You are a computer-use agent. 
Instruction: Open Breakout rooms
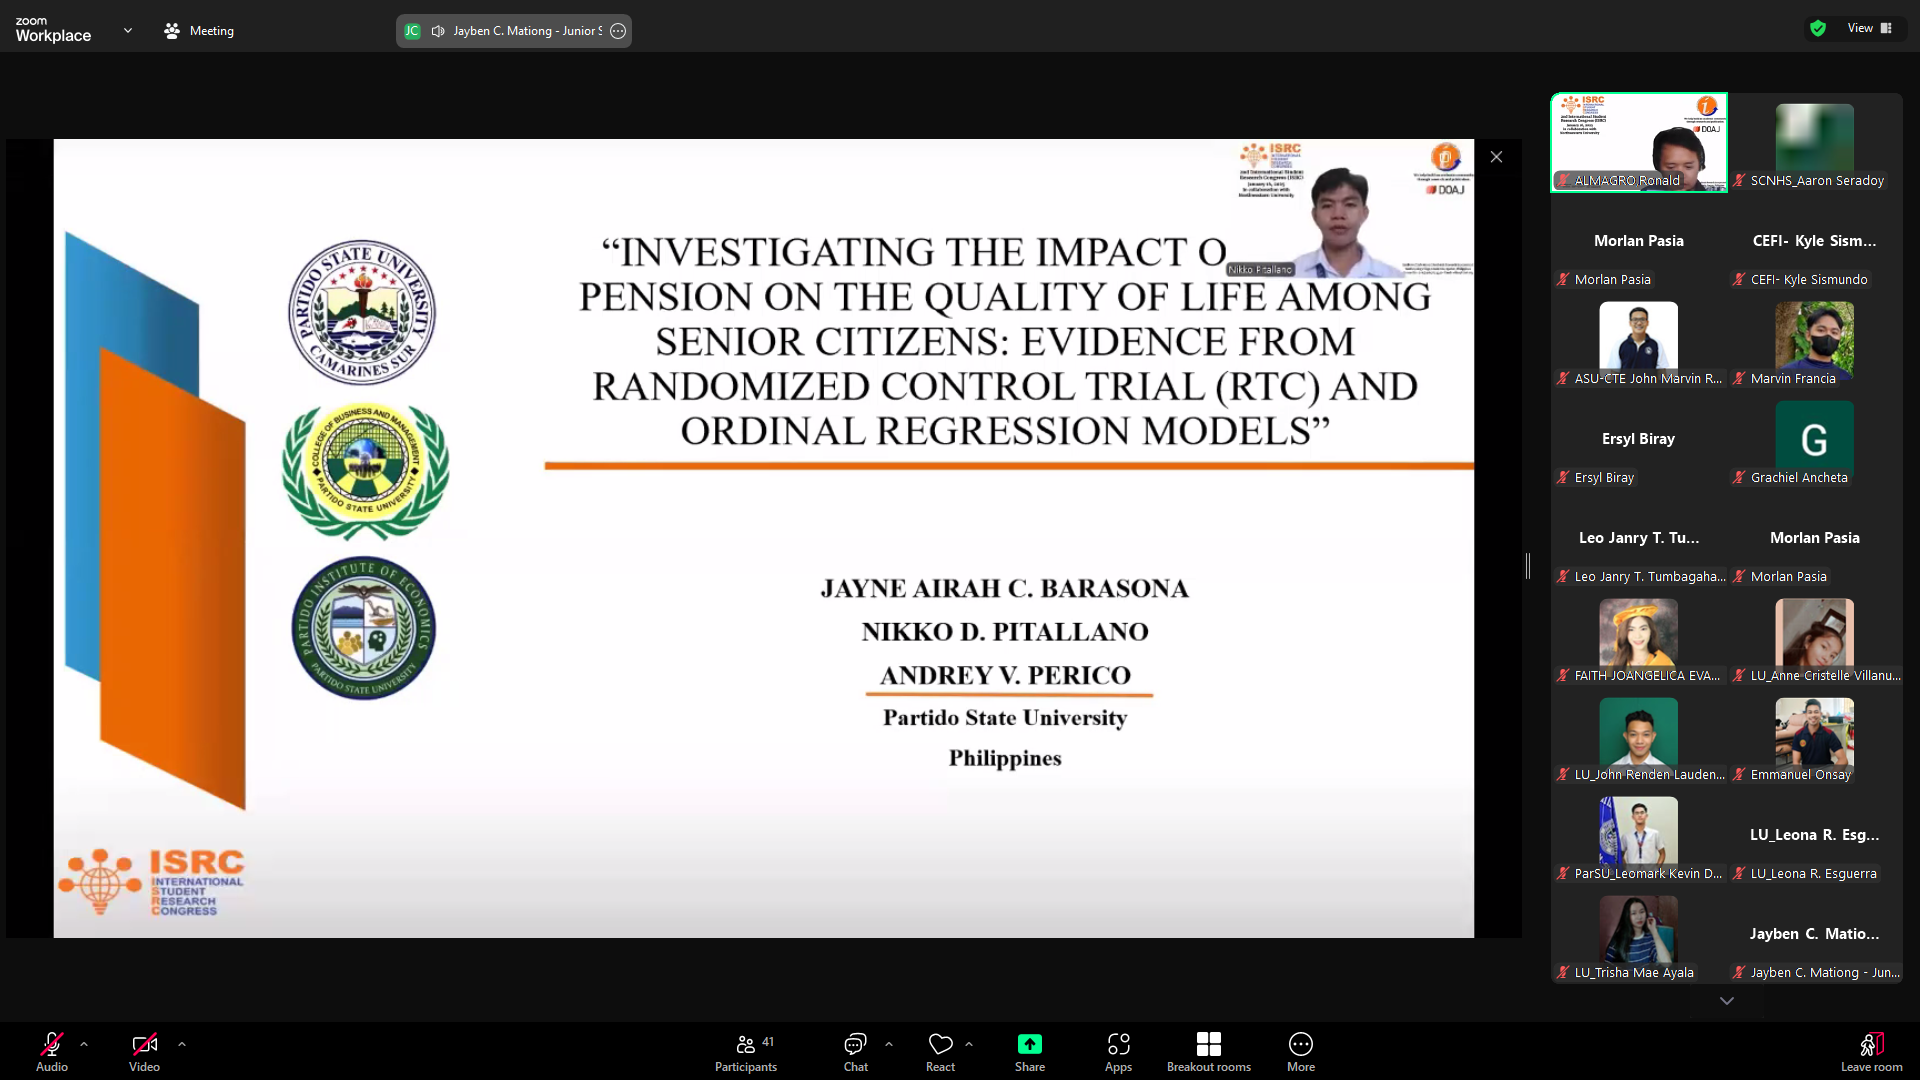pyautogui.click(x=1208, y=1052)
